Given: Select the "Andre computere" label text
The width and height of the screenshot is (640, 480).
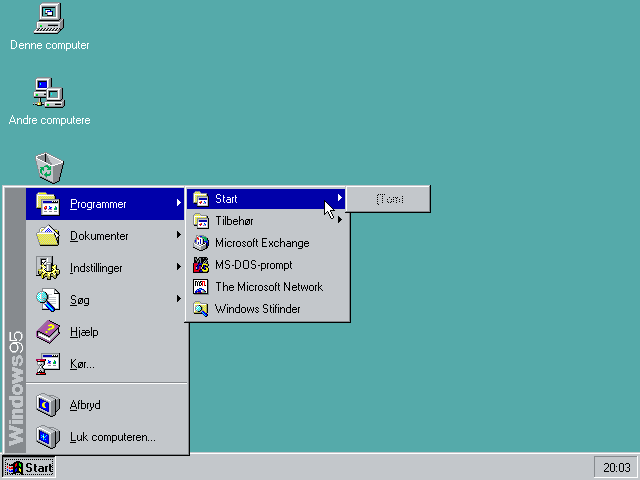Looking at the screenshot, I should (x=49, y=120).
